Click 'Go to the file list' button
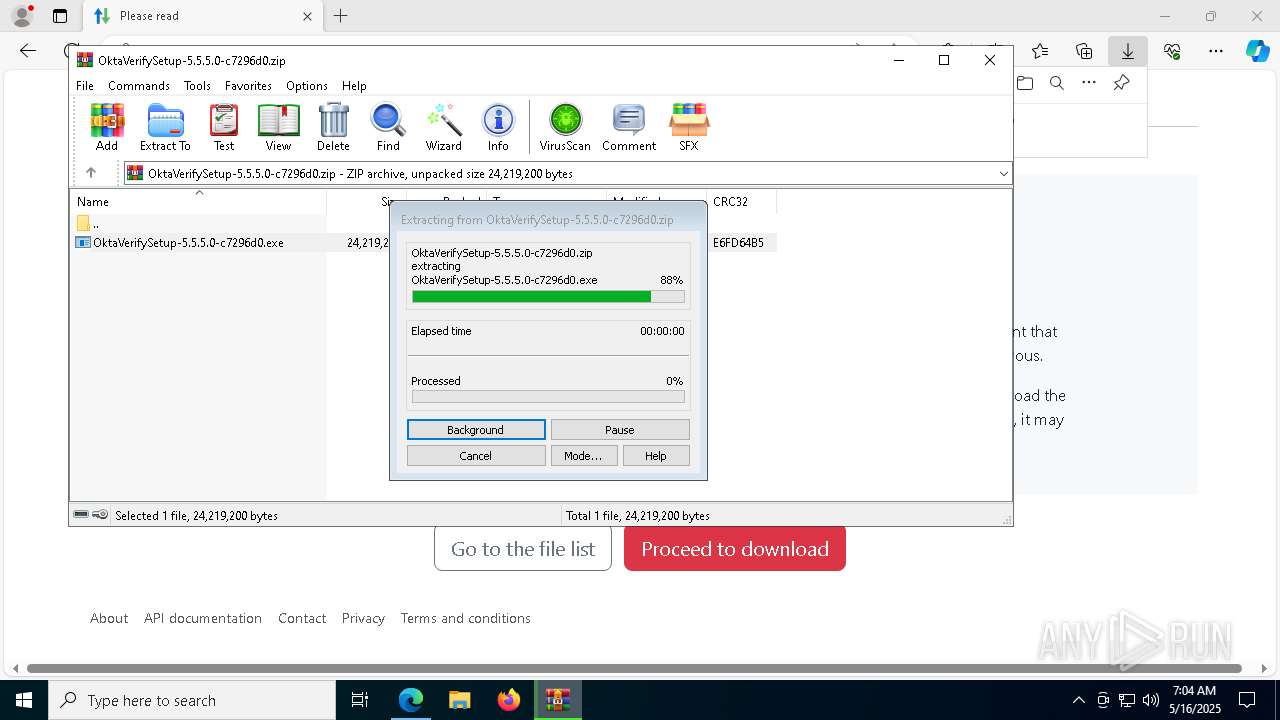 coord(523,549)
